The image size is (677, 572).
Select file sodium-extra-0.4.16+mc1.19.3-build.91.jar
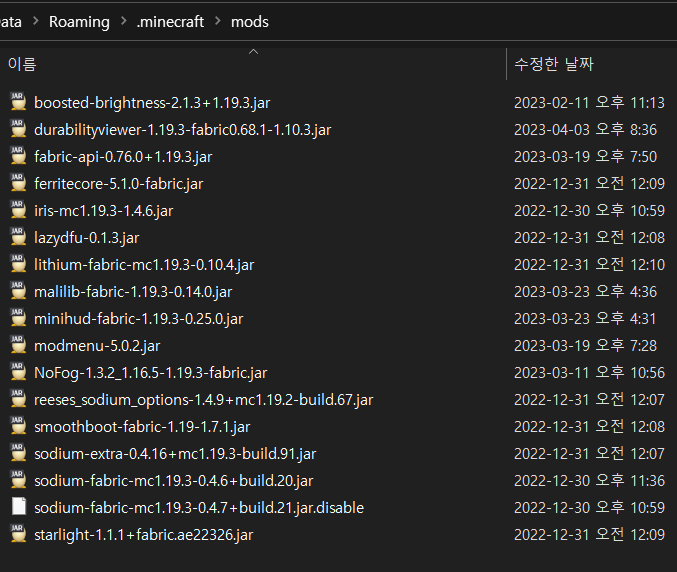[x=175, y=454]
